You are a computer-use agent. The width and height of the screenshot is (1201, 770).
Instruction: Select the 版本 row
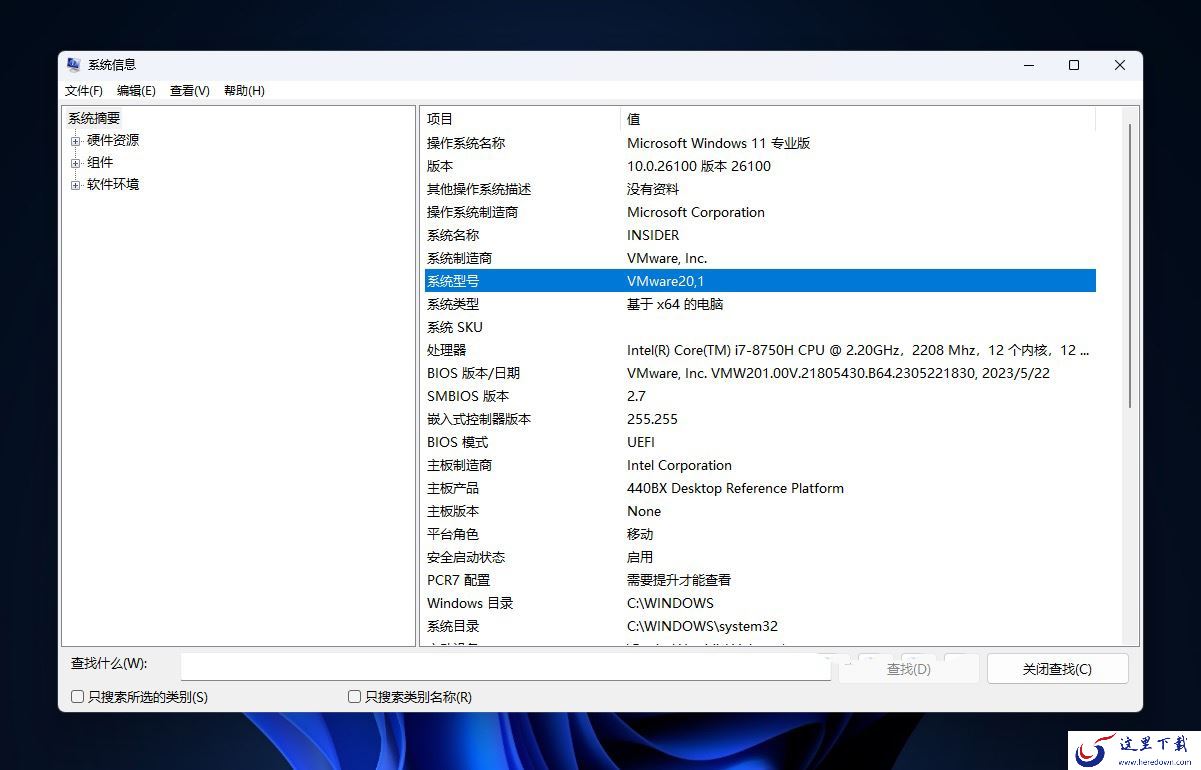(760, 166)
